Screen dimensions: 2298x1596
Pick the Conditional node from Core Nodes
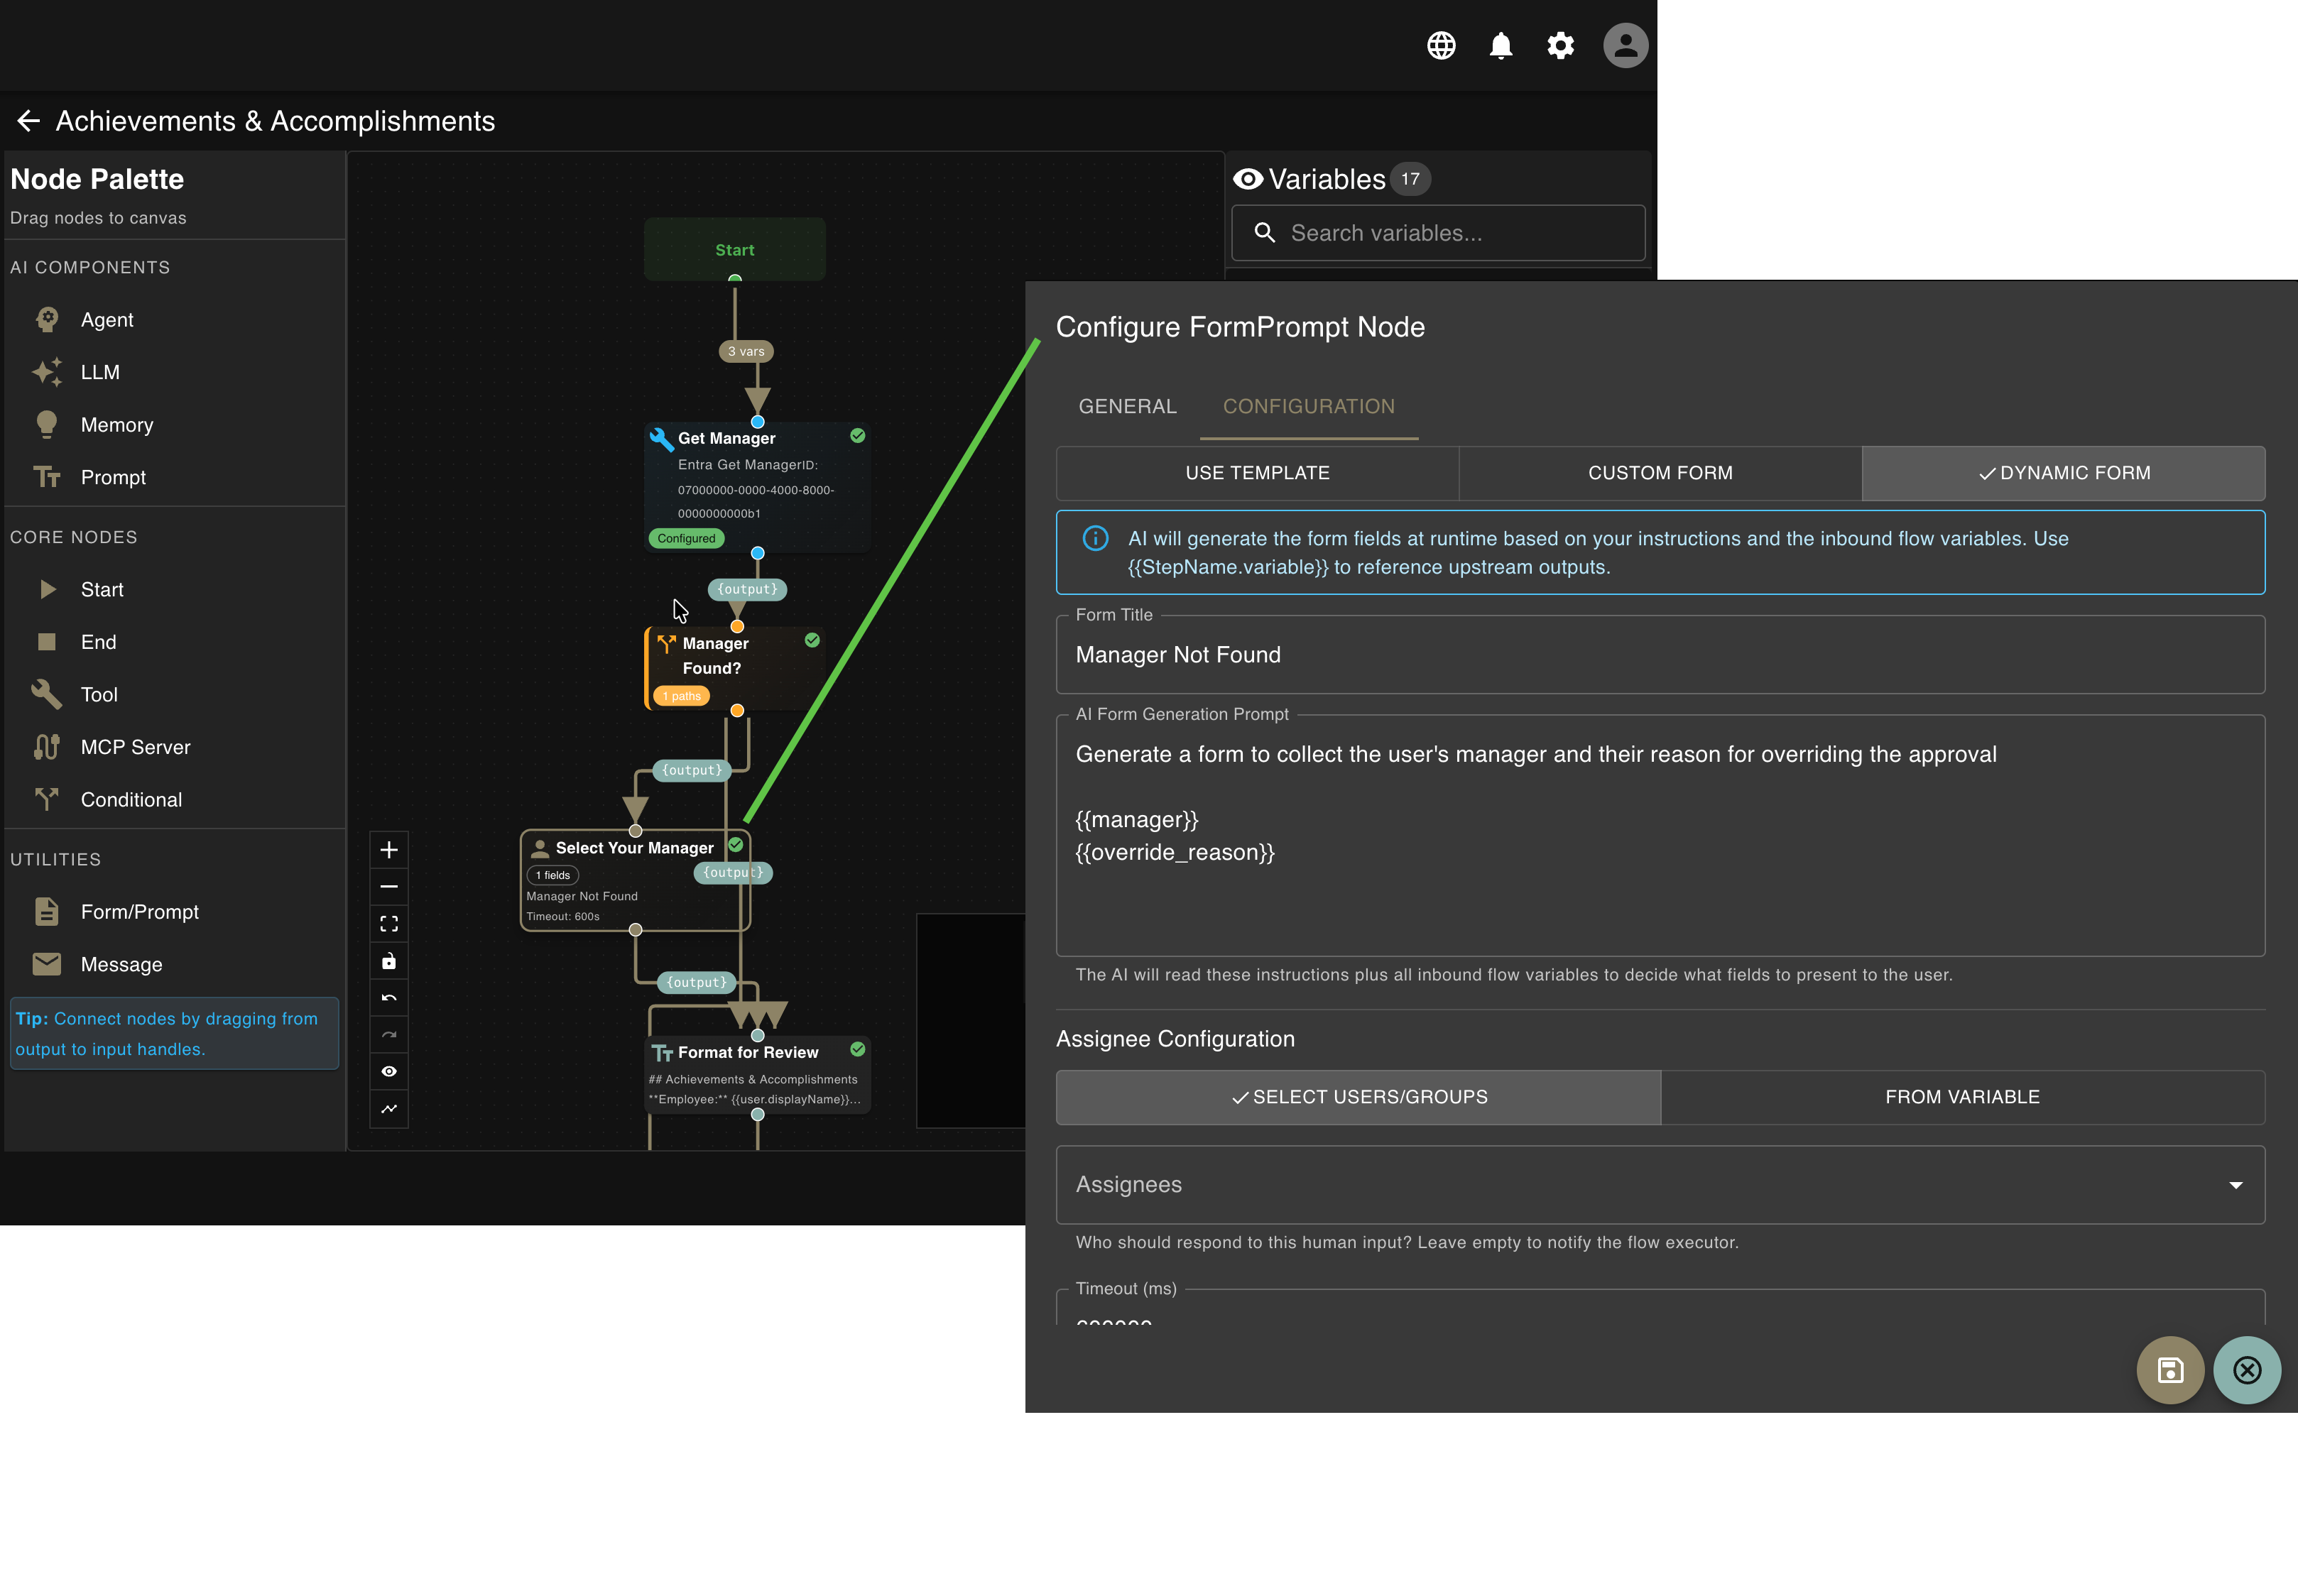[131, 799]
